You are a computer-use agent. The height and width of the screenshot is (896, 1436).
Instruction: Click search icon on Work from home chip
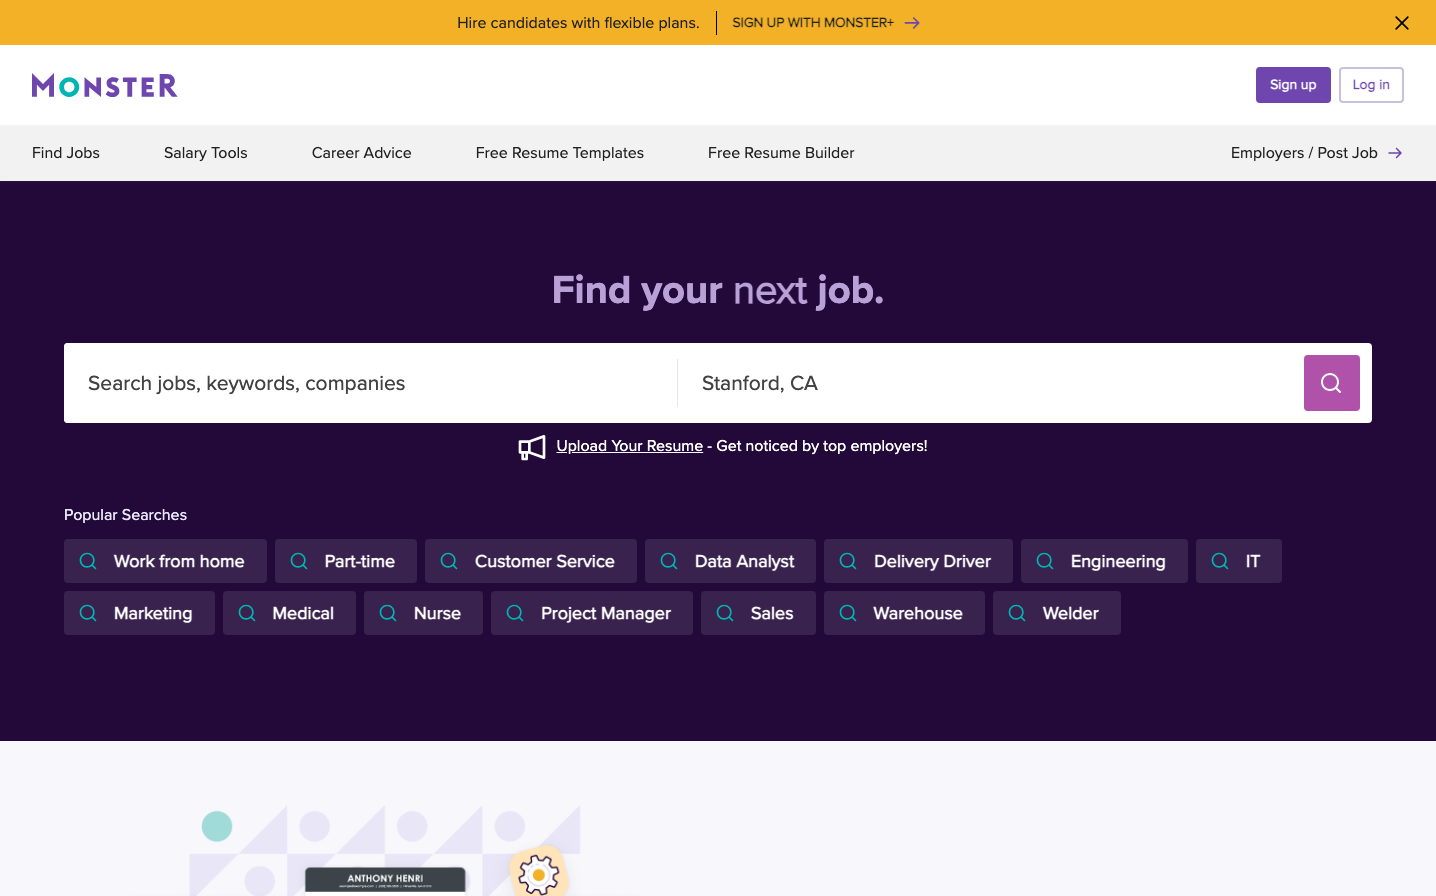88,561
